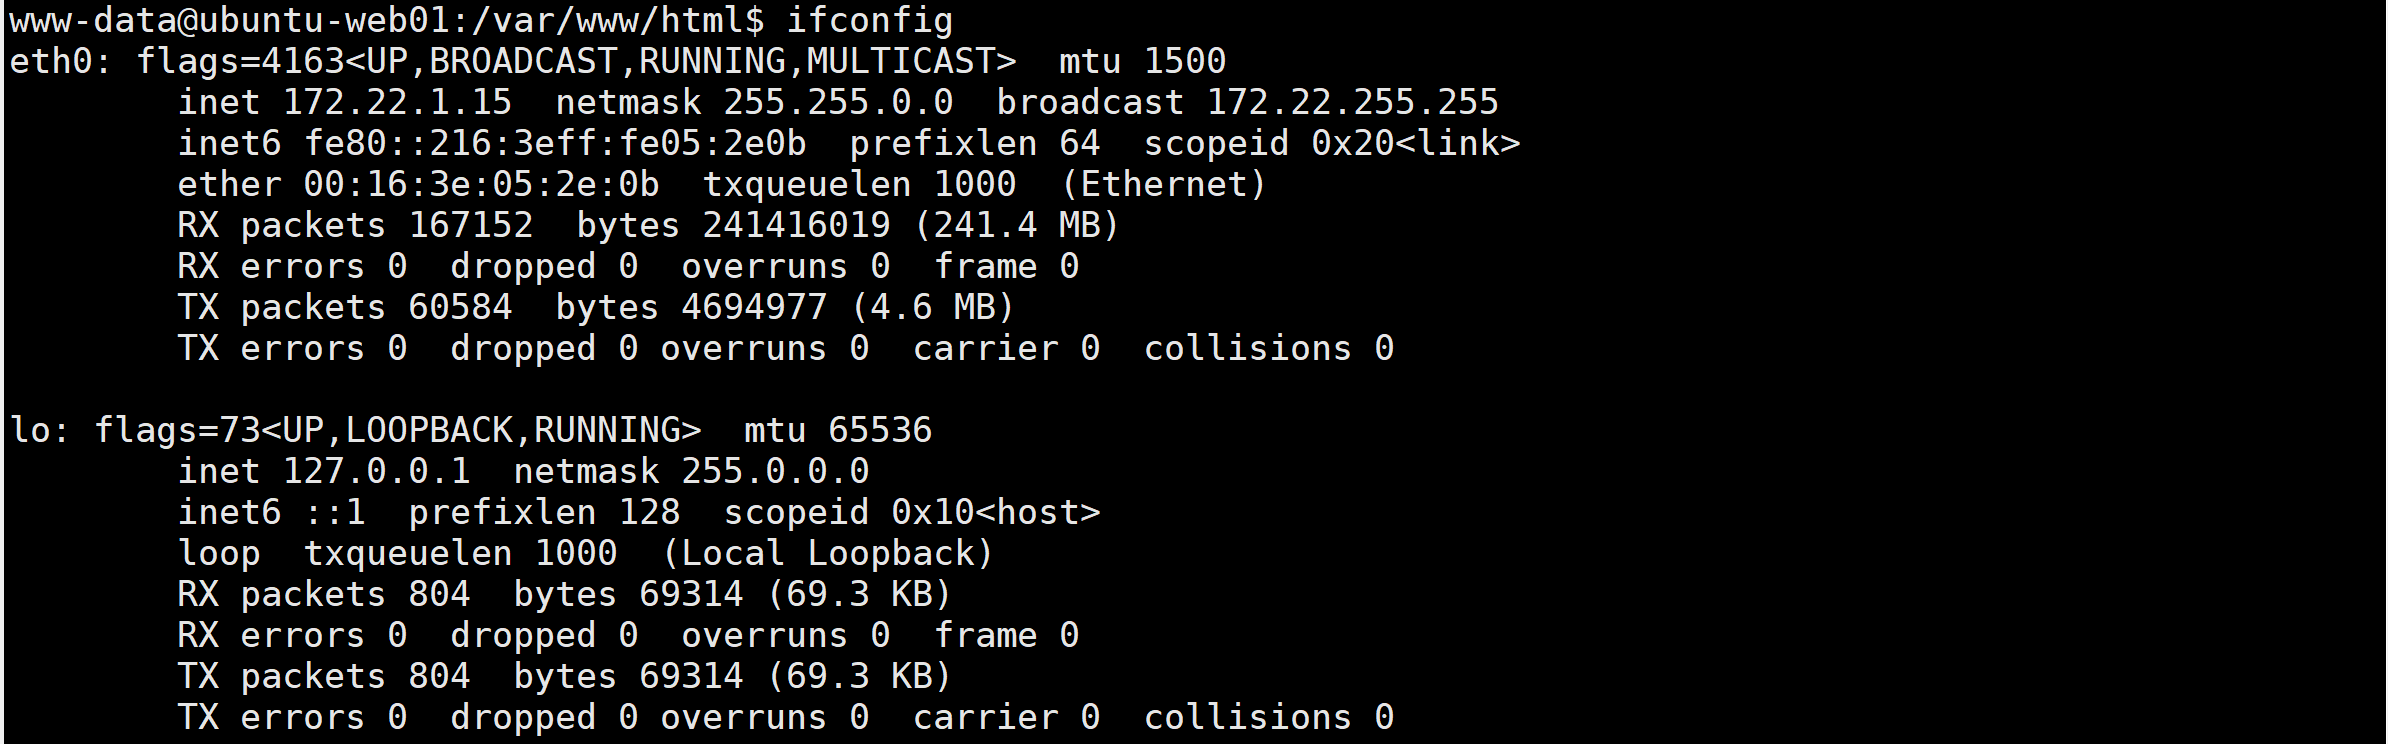
Task: Click the netmask 255.255.0.0 value
Action: click(838, 103)
